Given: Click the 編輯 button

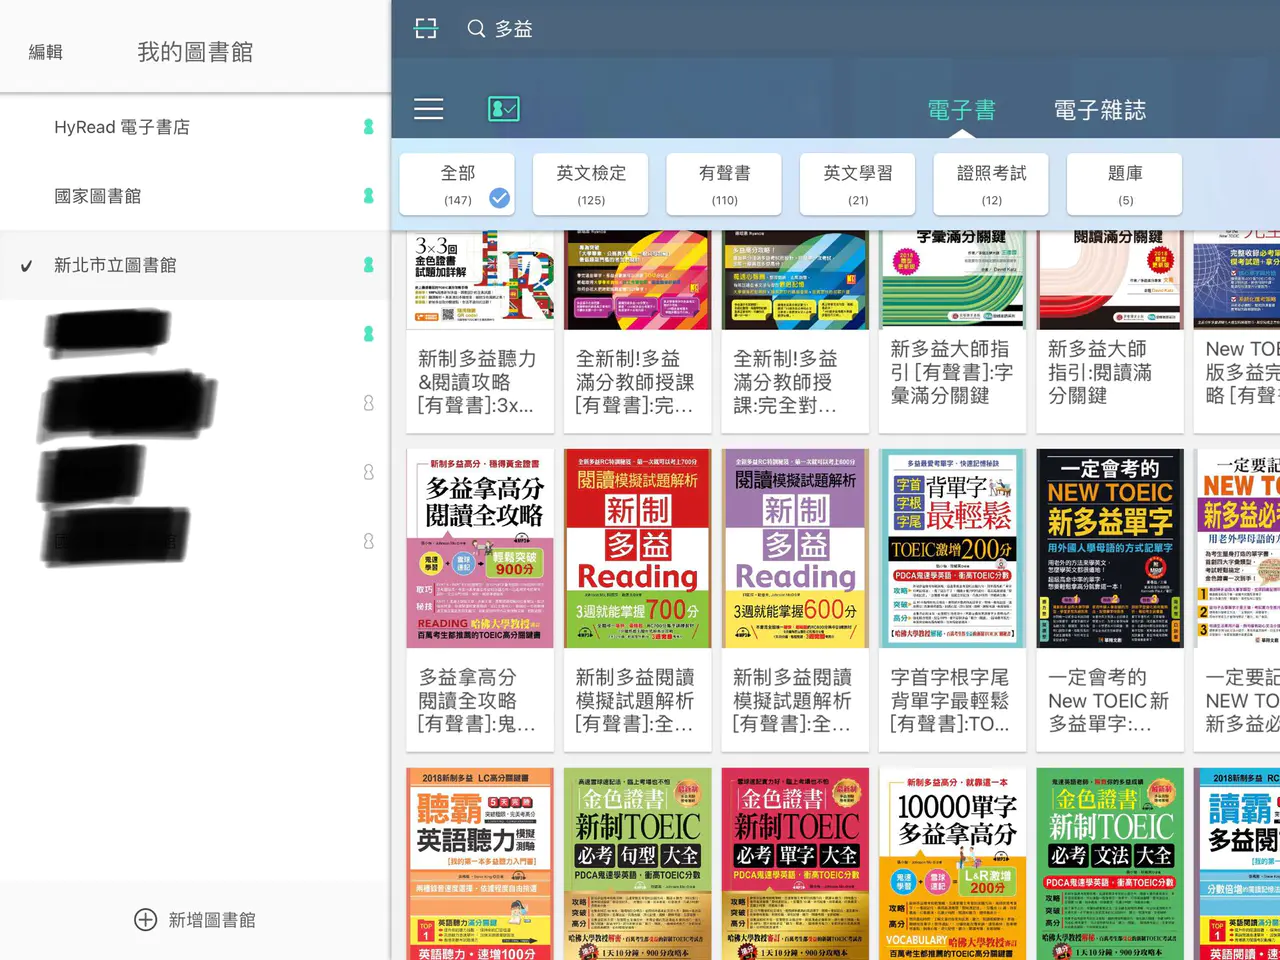Looking at the screenshot, I should pyautogui.click(x=45, y=52).
